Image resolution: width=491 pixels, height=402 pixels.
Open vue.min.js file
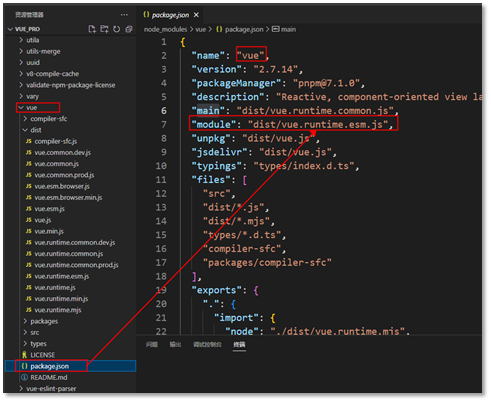(x=49, y=231)
